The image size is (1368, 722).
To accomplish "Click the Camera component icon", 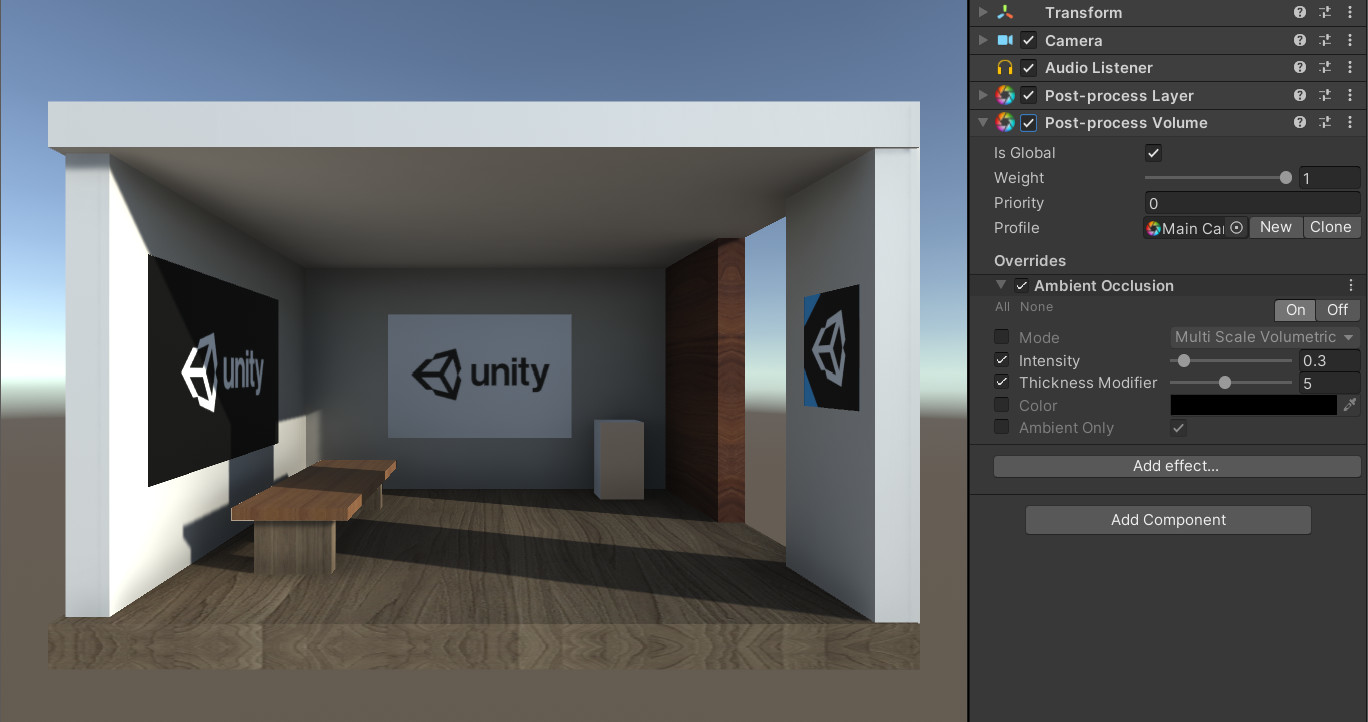I will pyautogui.click(x=1005, y=40).
